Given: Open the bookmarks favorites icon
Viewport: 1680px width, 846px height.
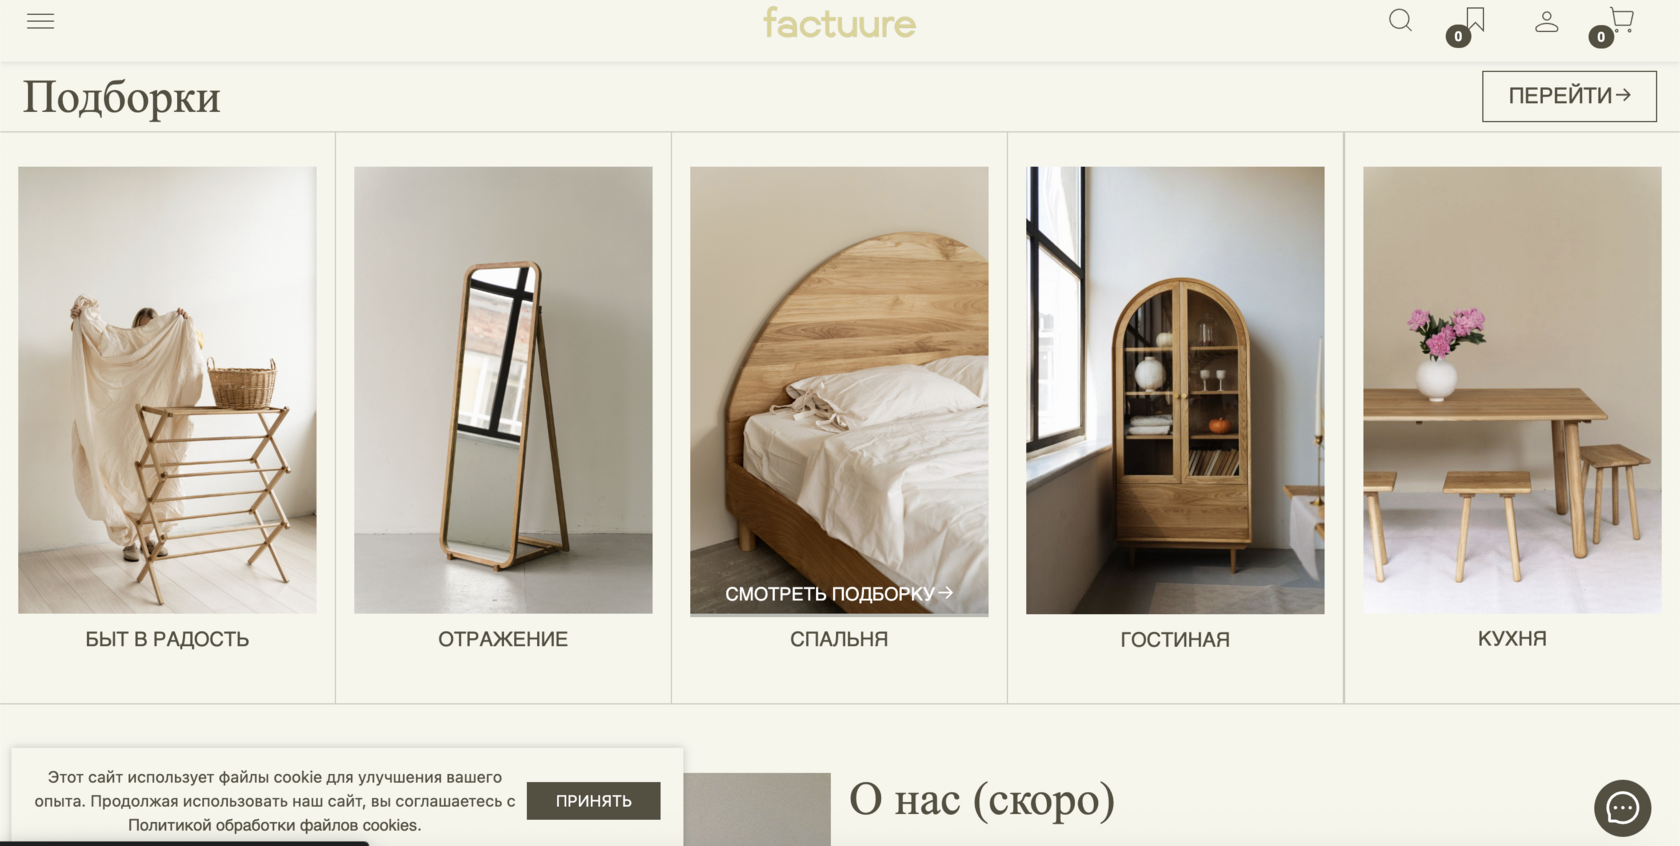Looking at the screenshot, I should [x=1474, y=20].
